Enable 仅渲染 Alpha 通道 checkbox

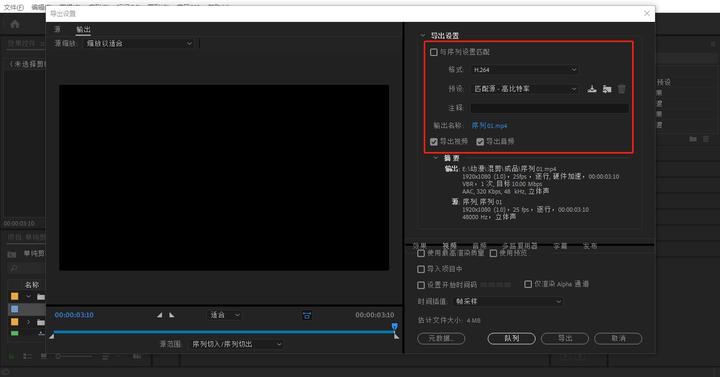[x=528, y=284]
